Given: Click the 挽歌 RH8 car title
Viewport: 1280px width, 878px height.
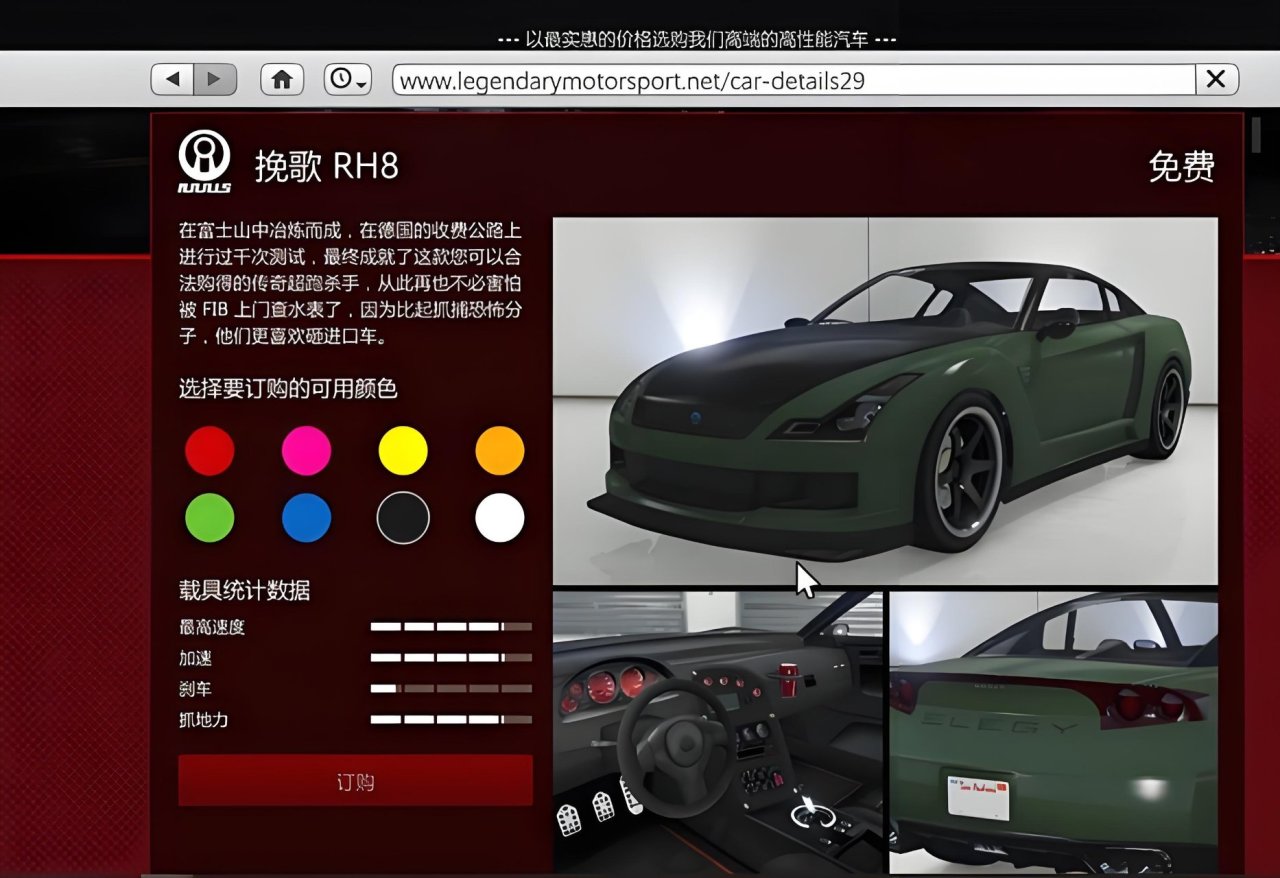Looking at the screenshot, I should (x=327, y=166).
